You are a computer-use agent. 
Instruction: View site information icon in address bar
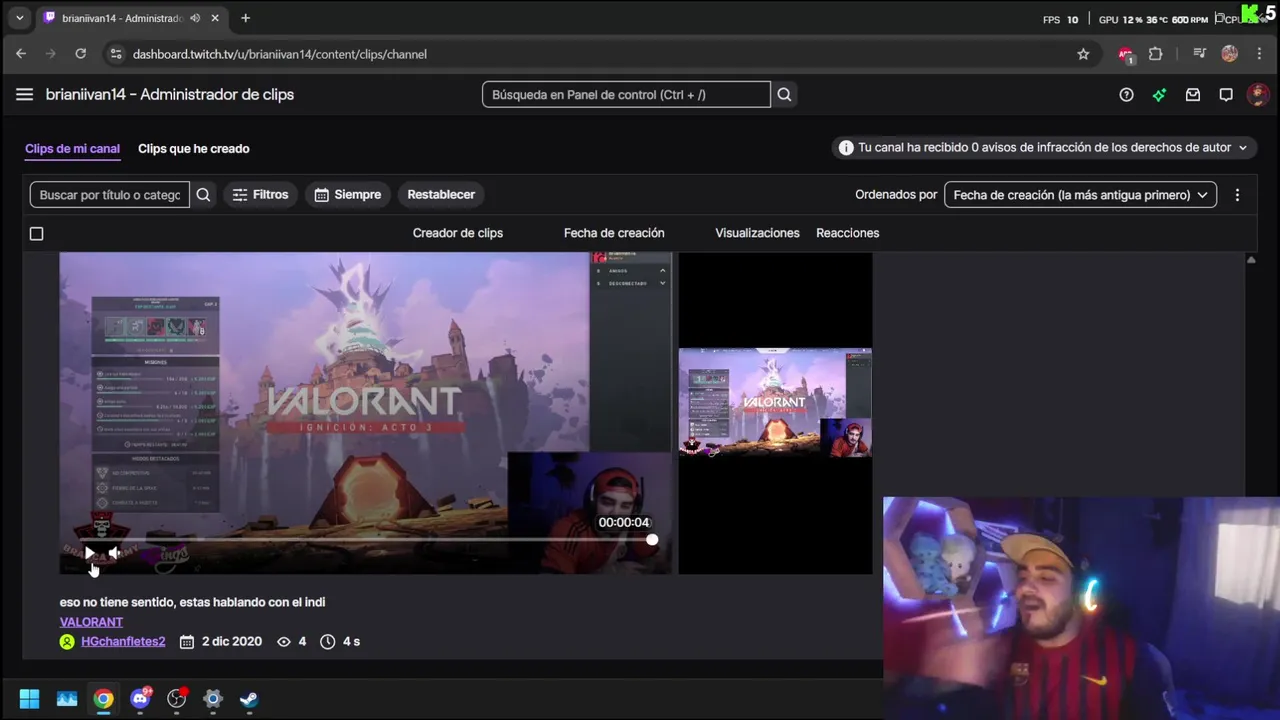point(116,54)
